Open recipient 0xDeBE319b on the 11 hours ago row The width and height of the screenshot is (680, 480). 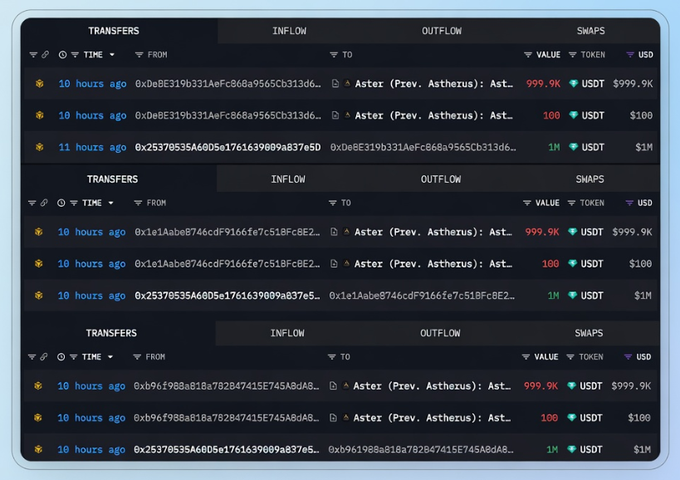point(423,147)
